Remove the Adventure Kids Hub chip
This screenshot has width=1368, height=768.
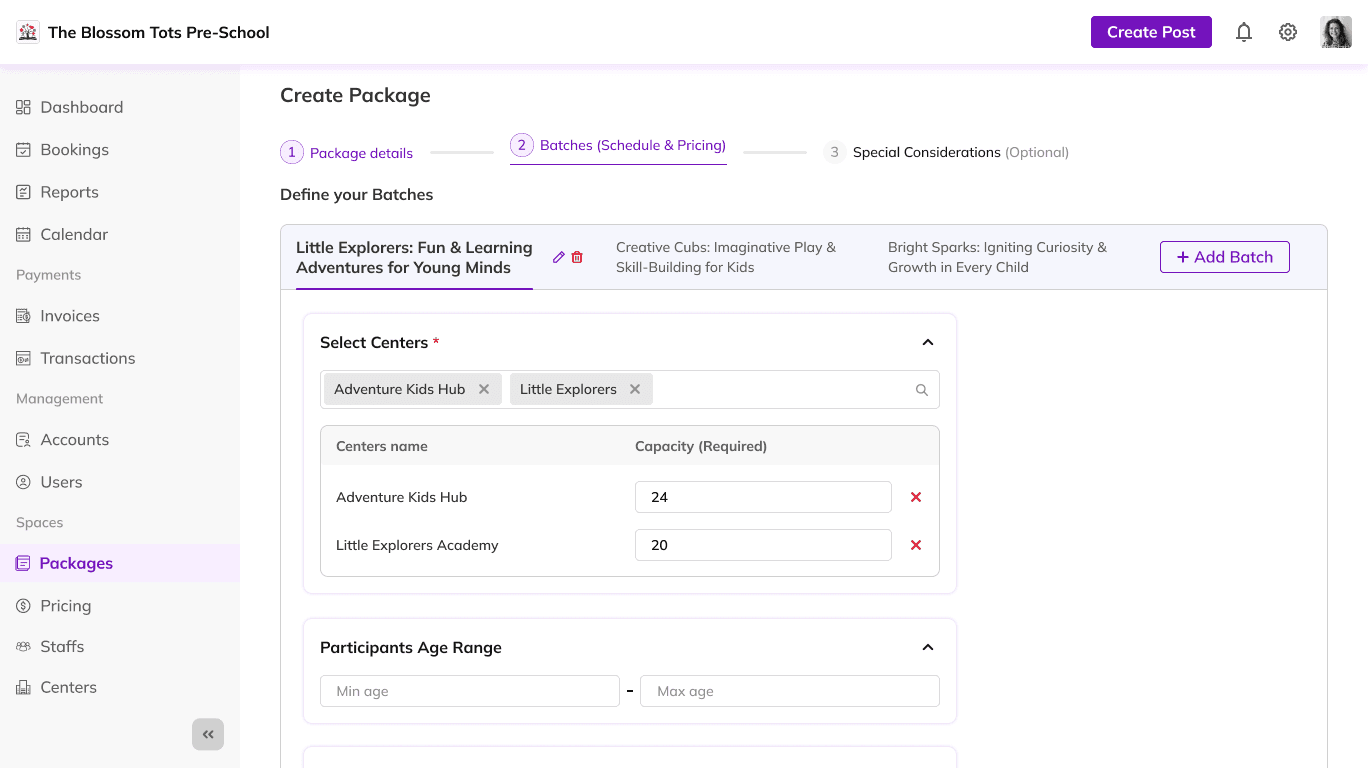484,389
